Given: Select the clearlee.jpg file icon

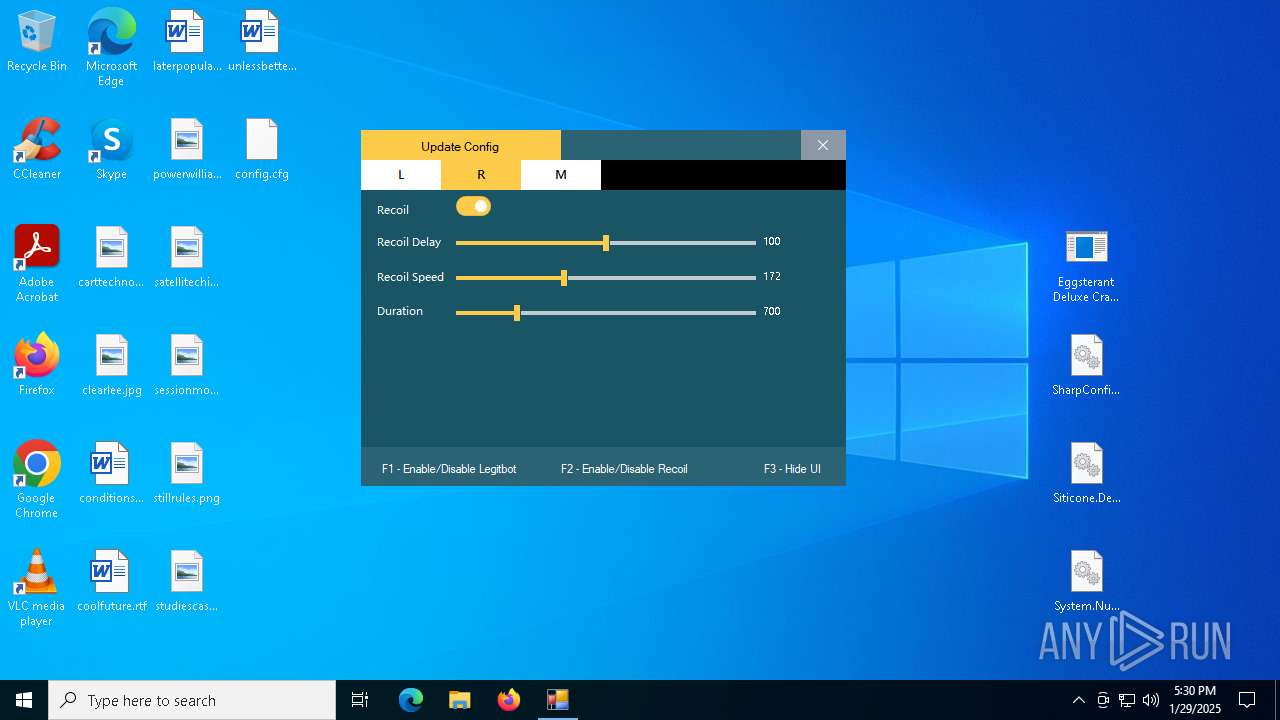Looking at the screenshot, I should (111, 365).
